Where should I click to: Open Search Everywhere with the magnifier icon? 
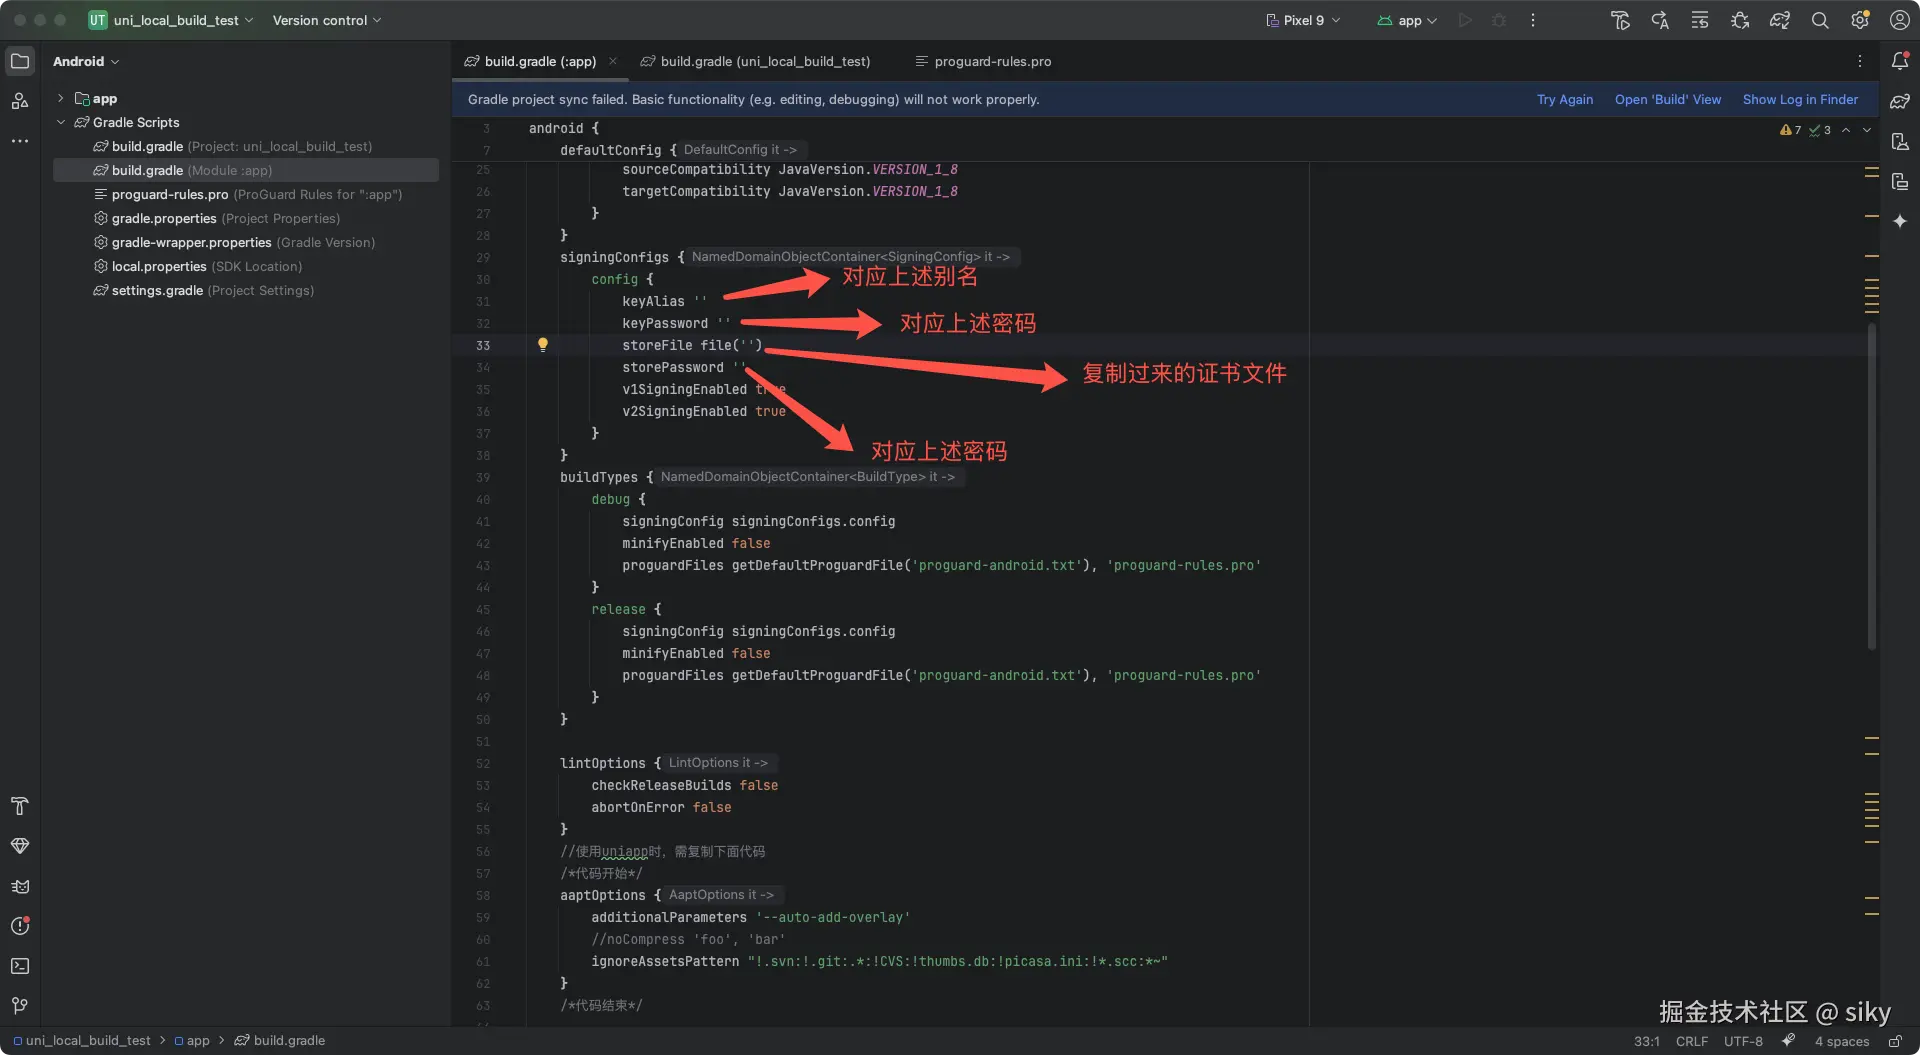(1820, 20)
